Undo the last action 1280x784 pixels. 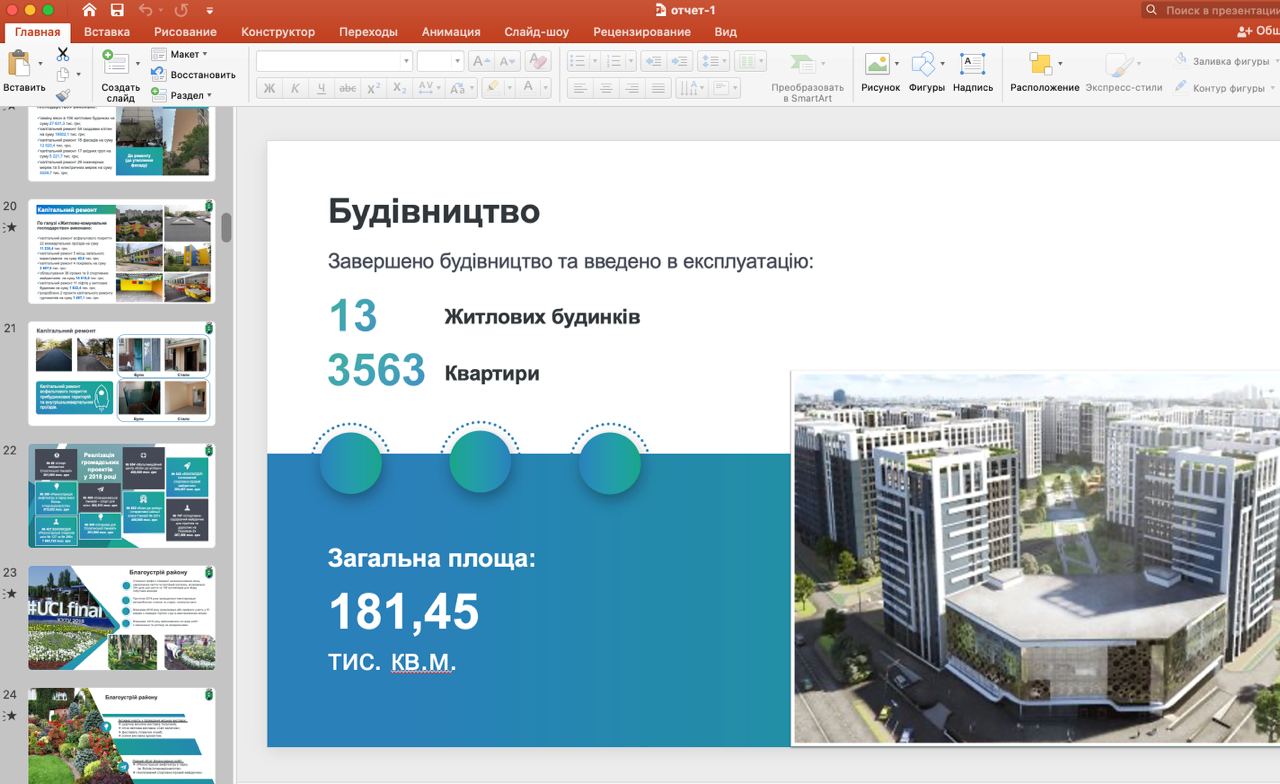point(146,10)
